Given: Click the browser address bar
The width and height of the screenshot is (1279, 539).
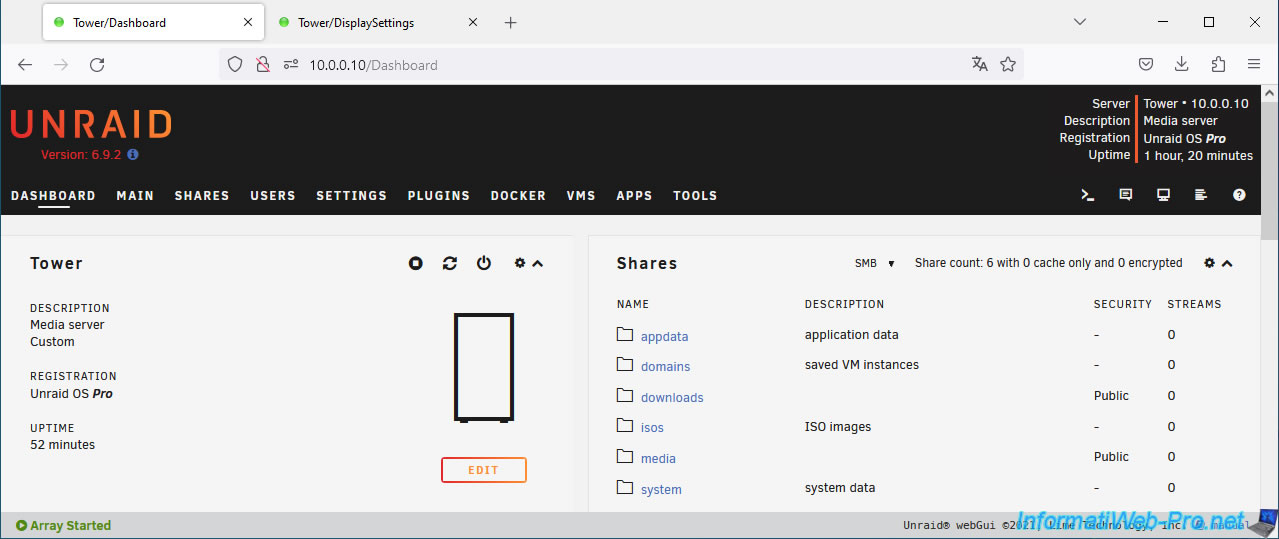Looking at the screenshot, I should click(620, 65).
